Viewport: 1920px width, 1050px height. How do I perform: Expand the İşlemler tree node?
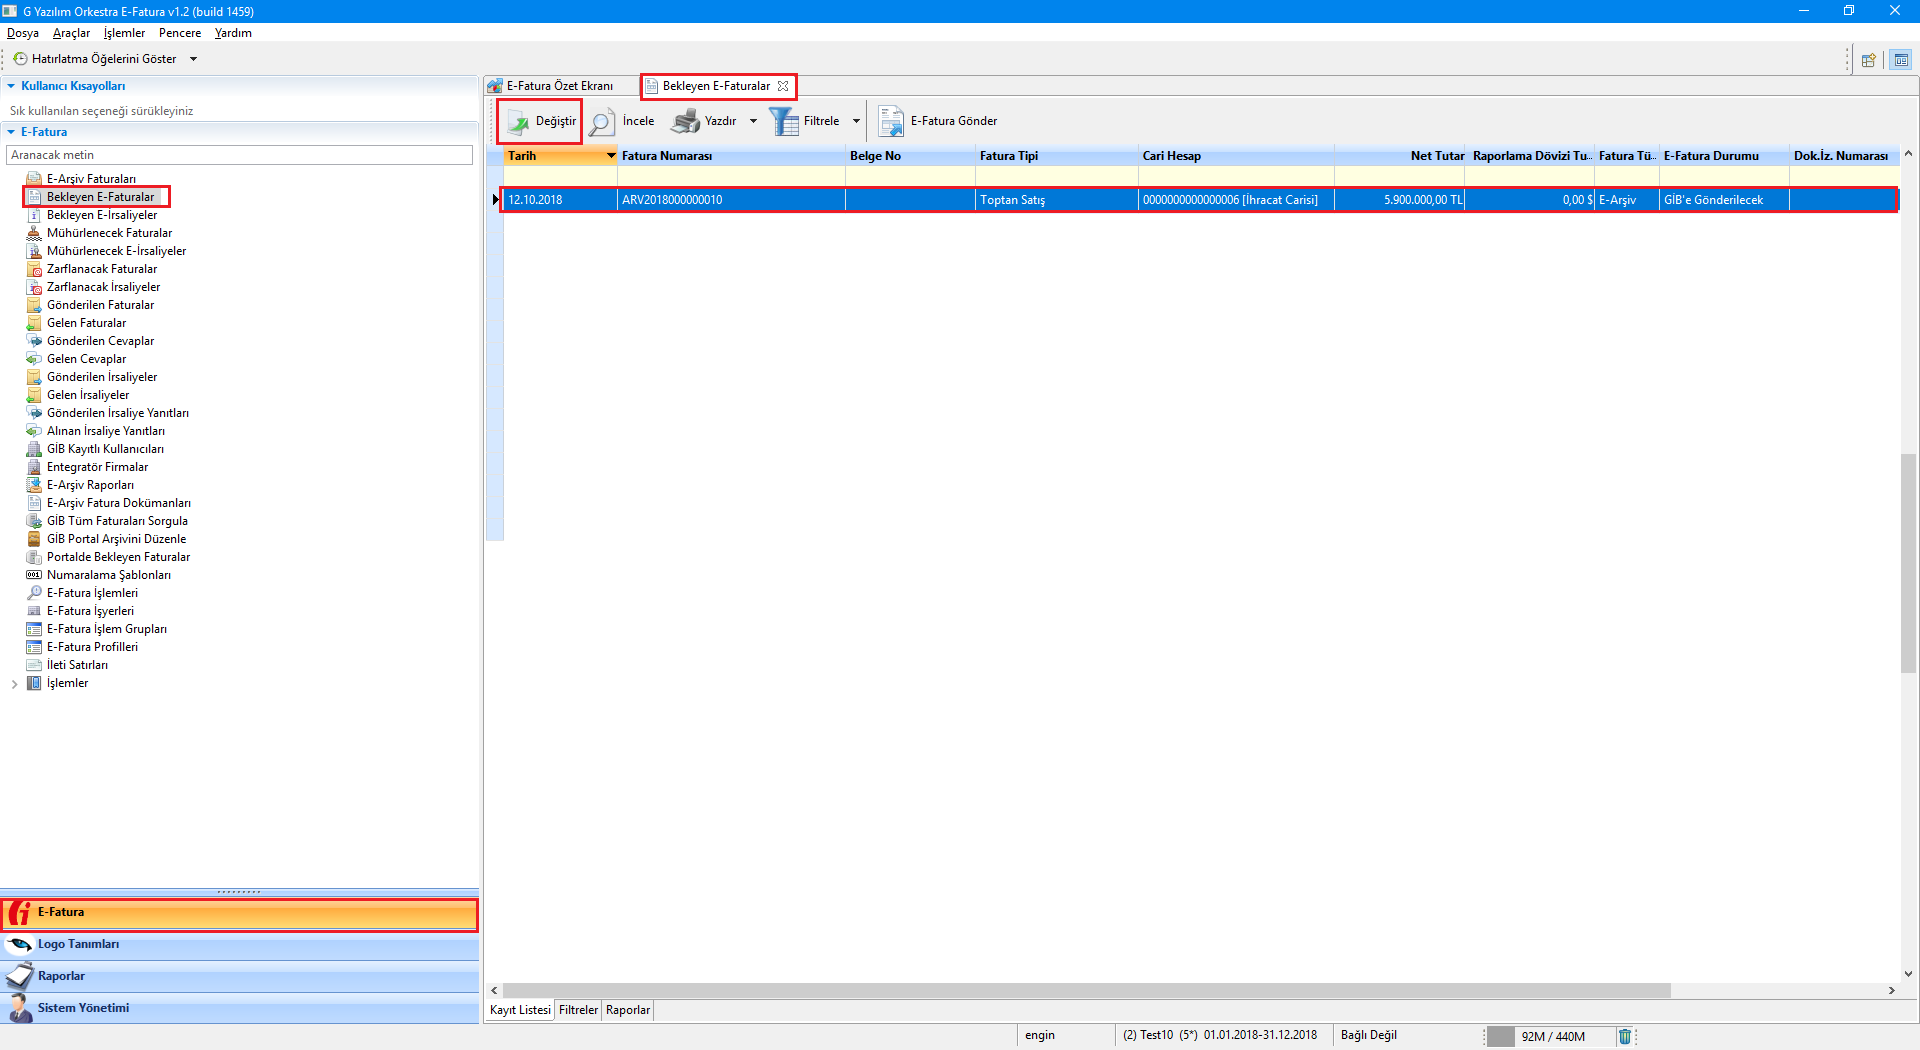14,684
